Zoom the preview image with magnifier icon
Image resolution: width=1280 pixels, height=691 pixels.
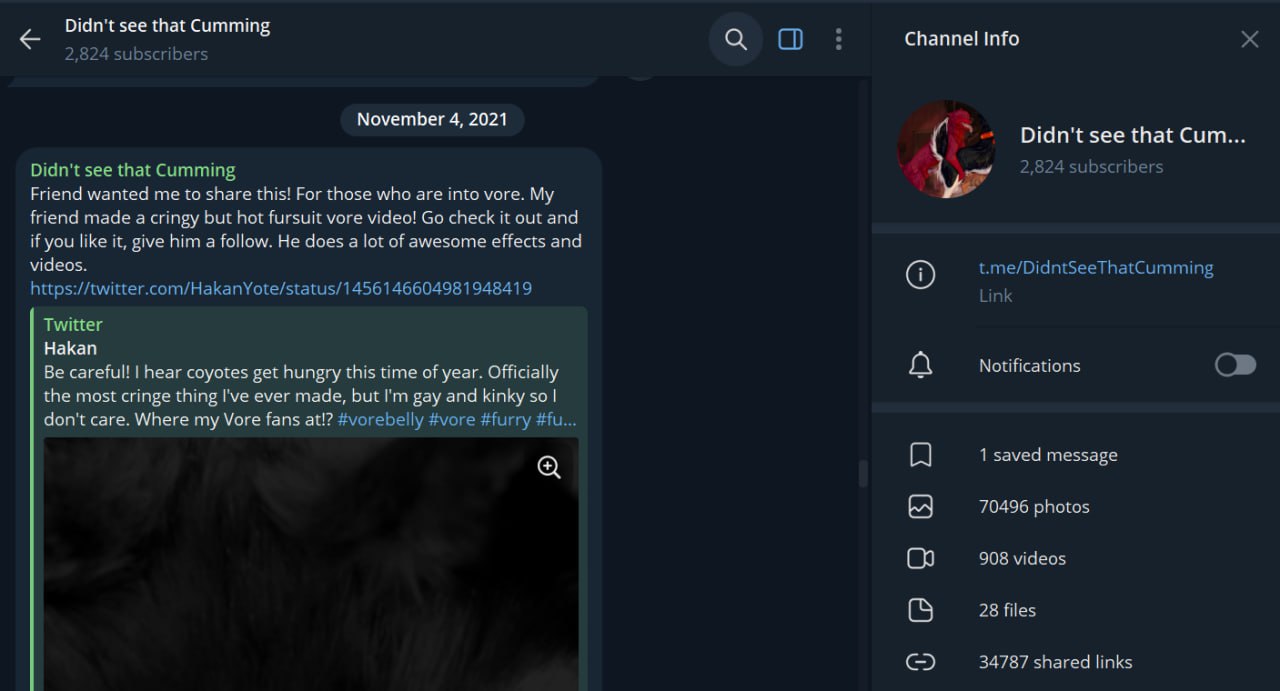(549, 467)
